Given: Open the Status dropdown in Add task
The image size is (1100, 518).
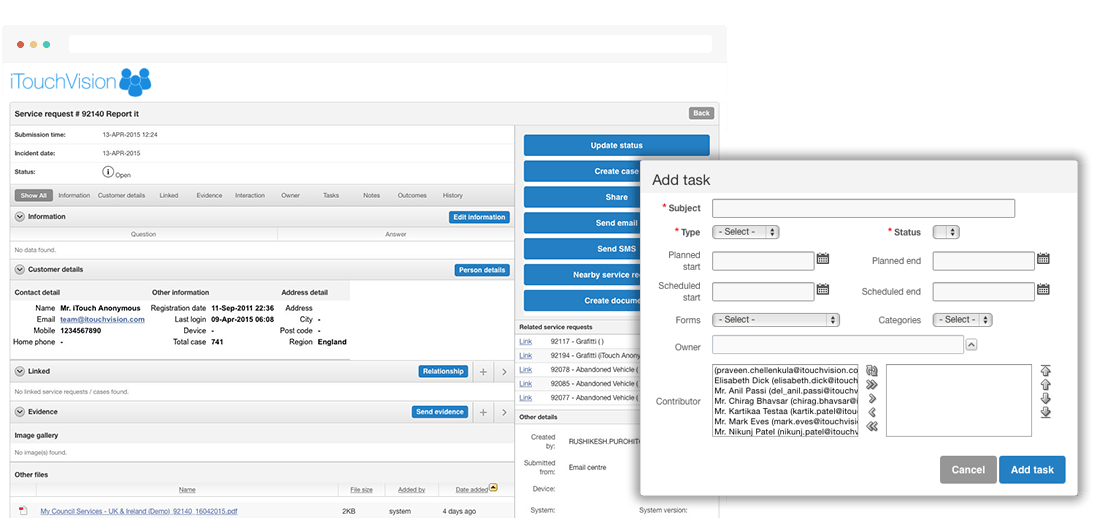Looking at the screenshot, I should (946, 232).
